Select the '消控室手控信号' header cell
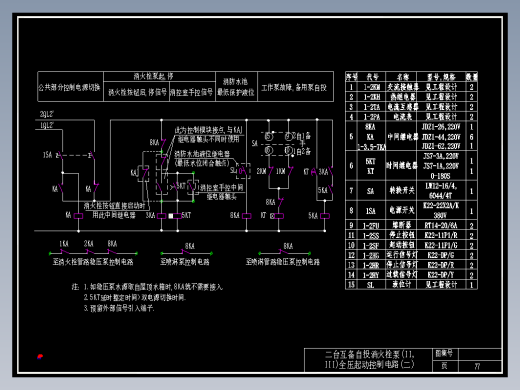The height and width of the screenshot is (390, 520). click(191, 92)
